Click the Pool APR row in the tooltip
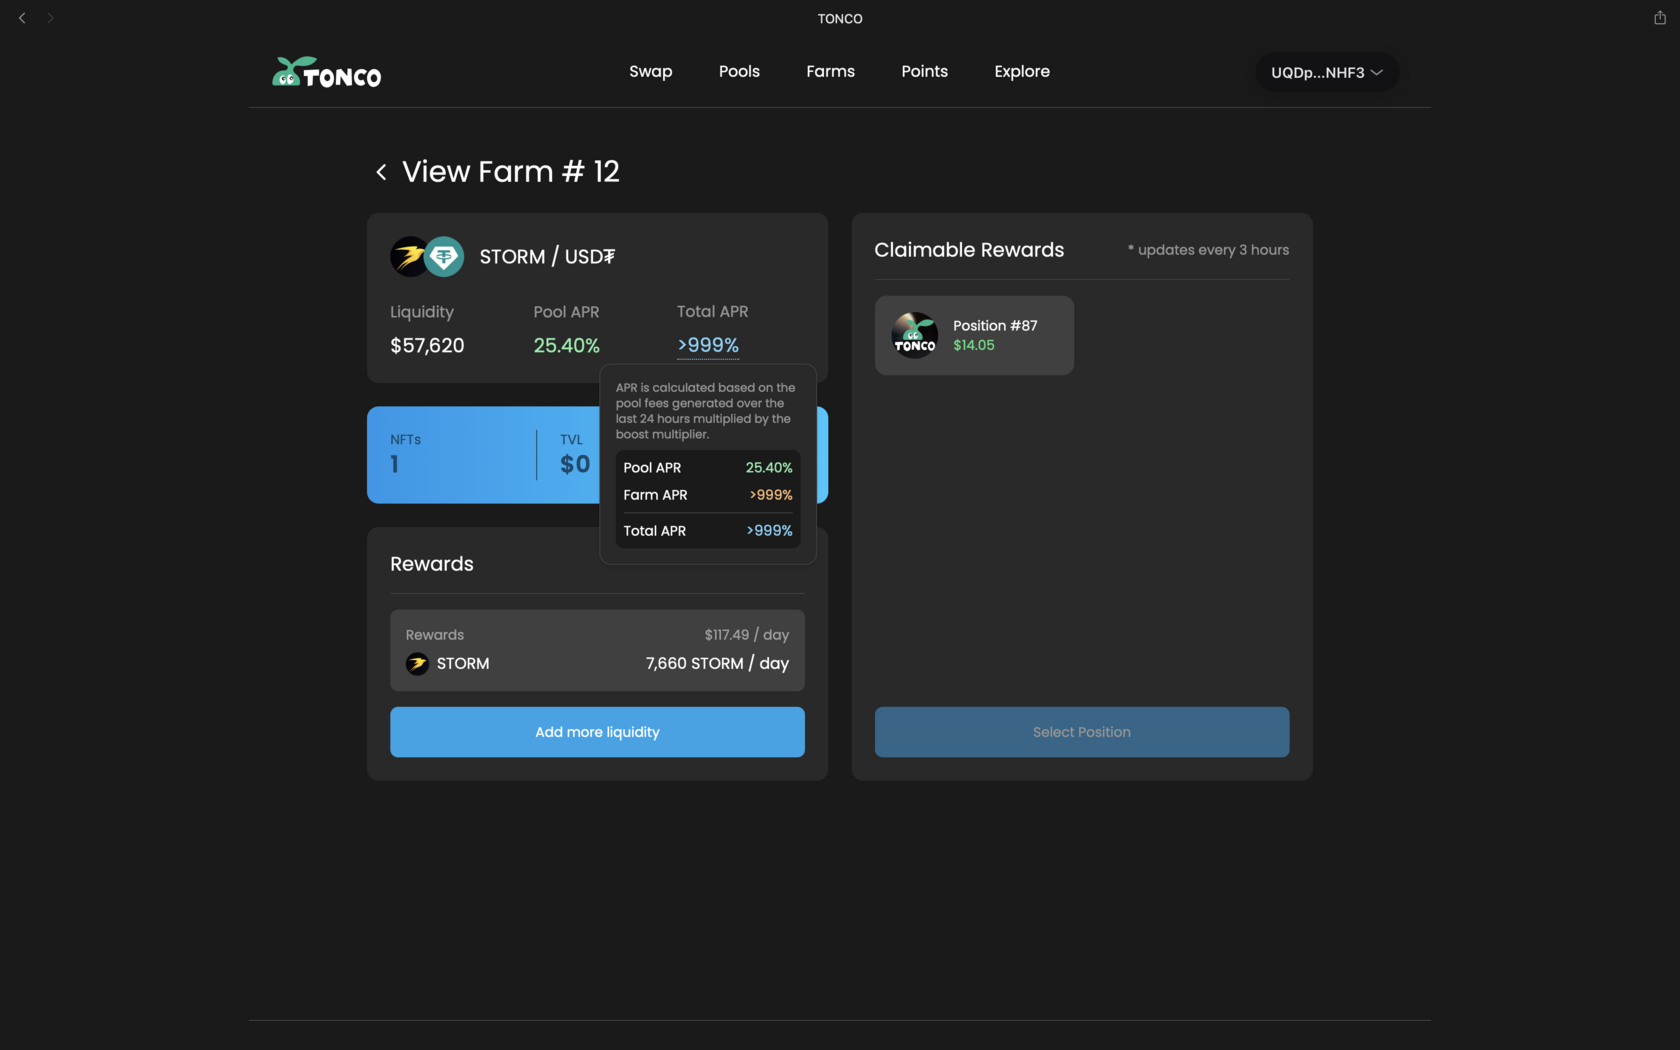 click(708, 468)
